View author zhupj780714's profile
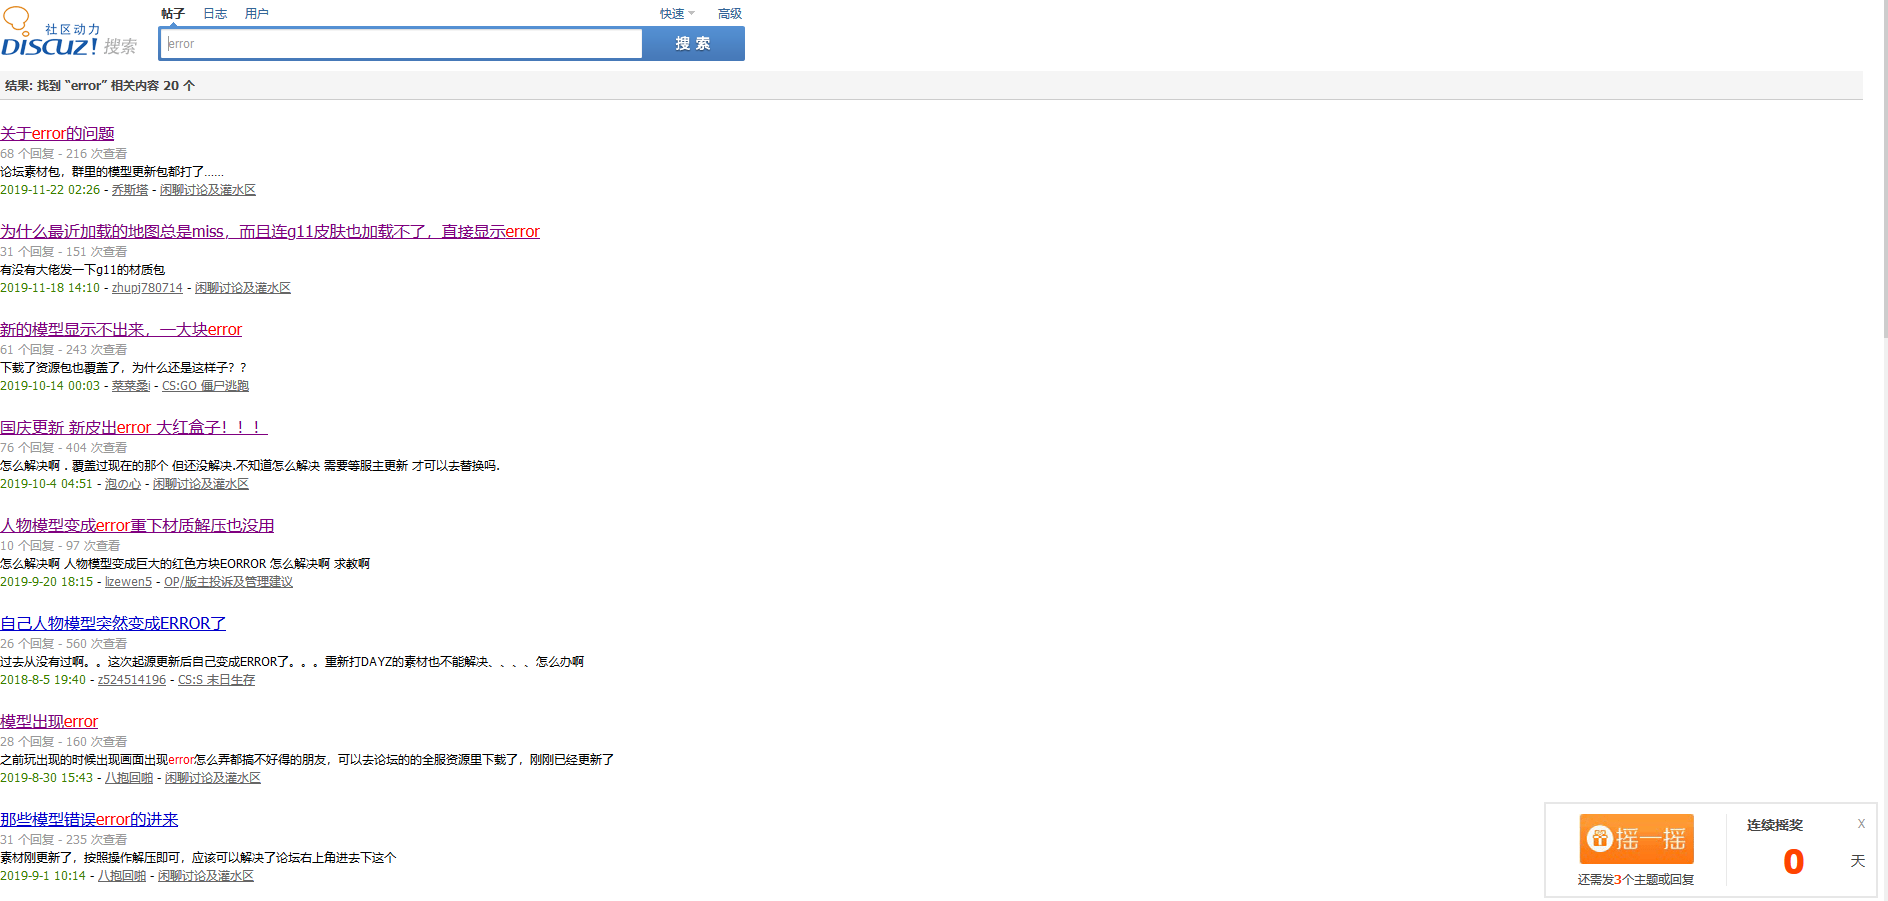1888x901 pixels. coord(147,288)
